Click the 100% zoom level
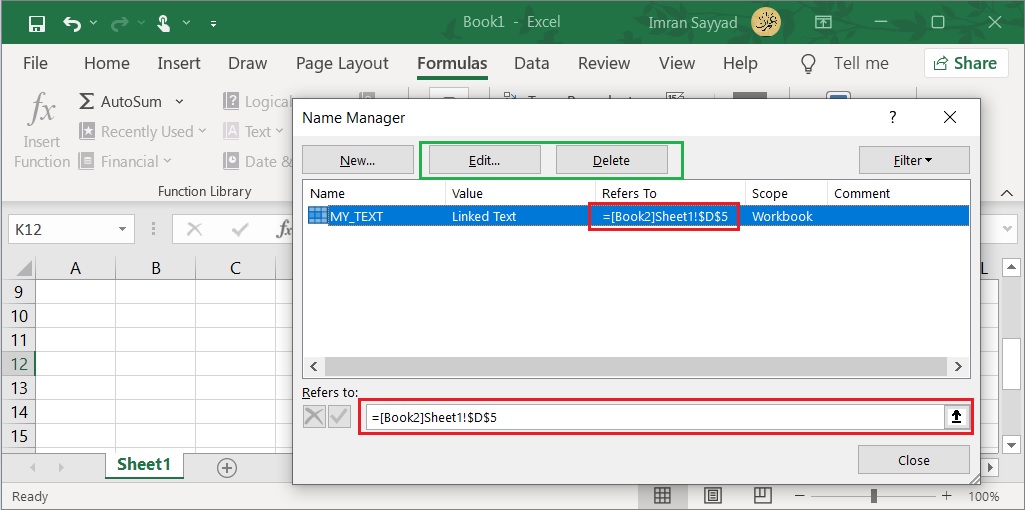The width and height of the screenshot is (1025, 510). click(x=983, y=496)
